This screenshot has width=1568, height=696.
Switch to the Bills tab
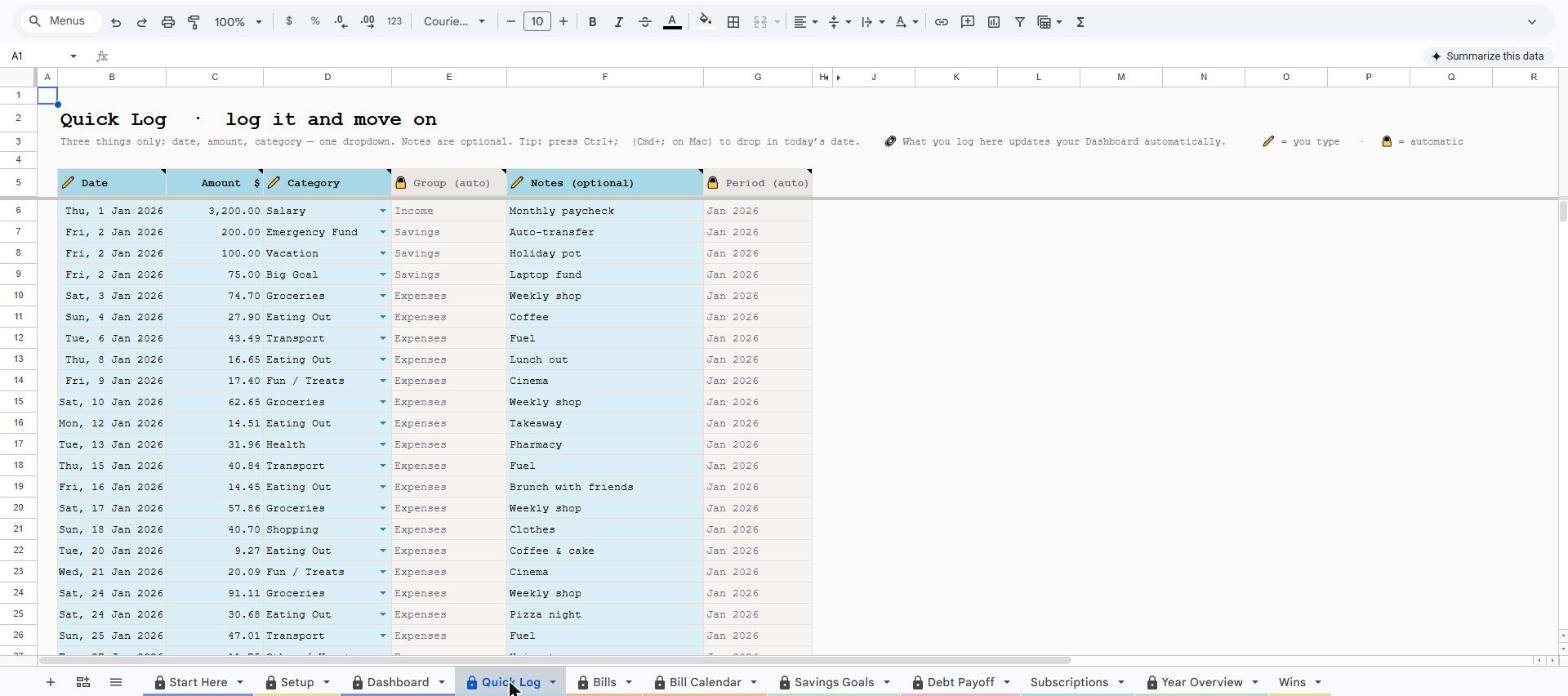coord(604,682)
